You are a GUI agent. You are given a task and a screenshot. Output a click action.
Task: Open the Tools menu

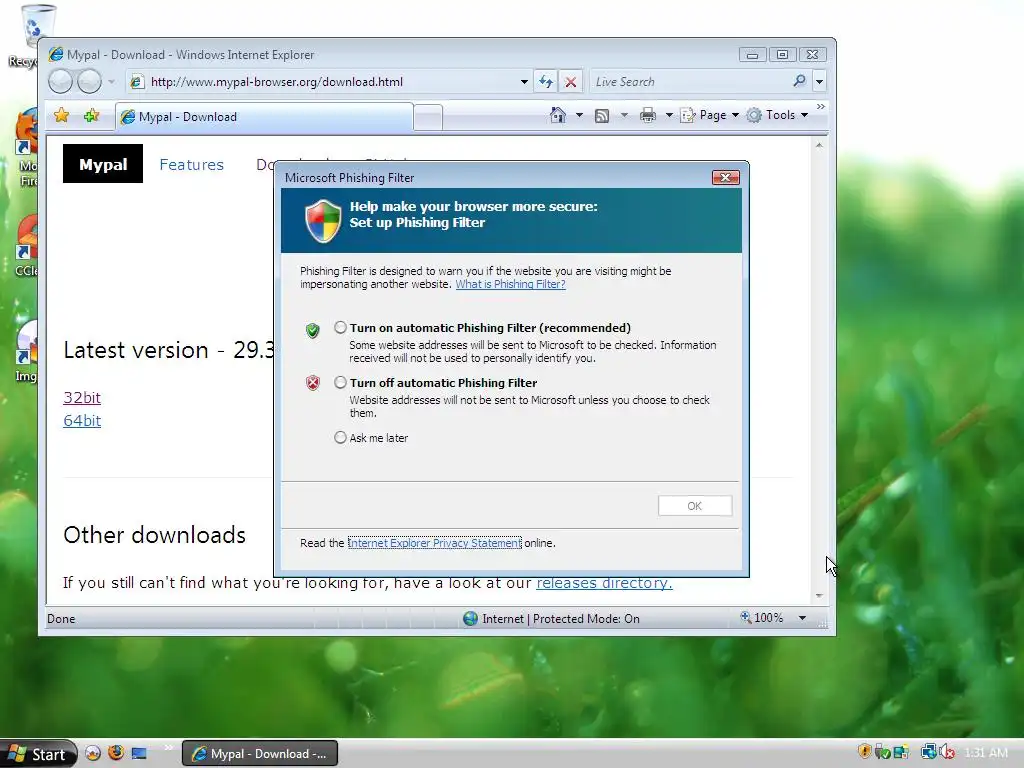[x=777, y=115]
